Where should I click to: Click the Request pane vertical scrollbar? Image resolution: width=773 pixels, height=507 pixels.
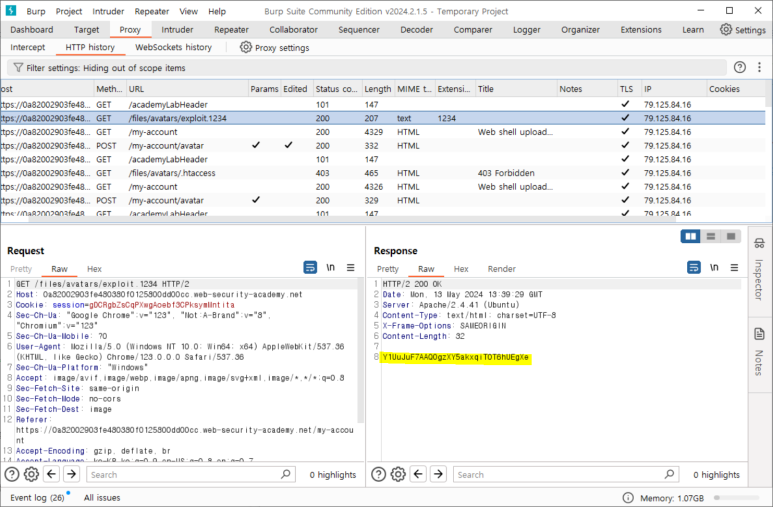360,350
